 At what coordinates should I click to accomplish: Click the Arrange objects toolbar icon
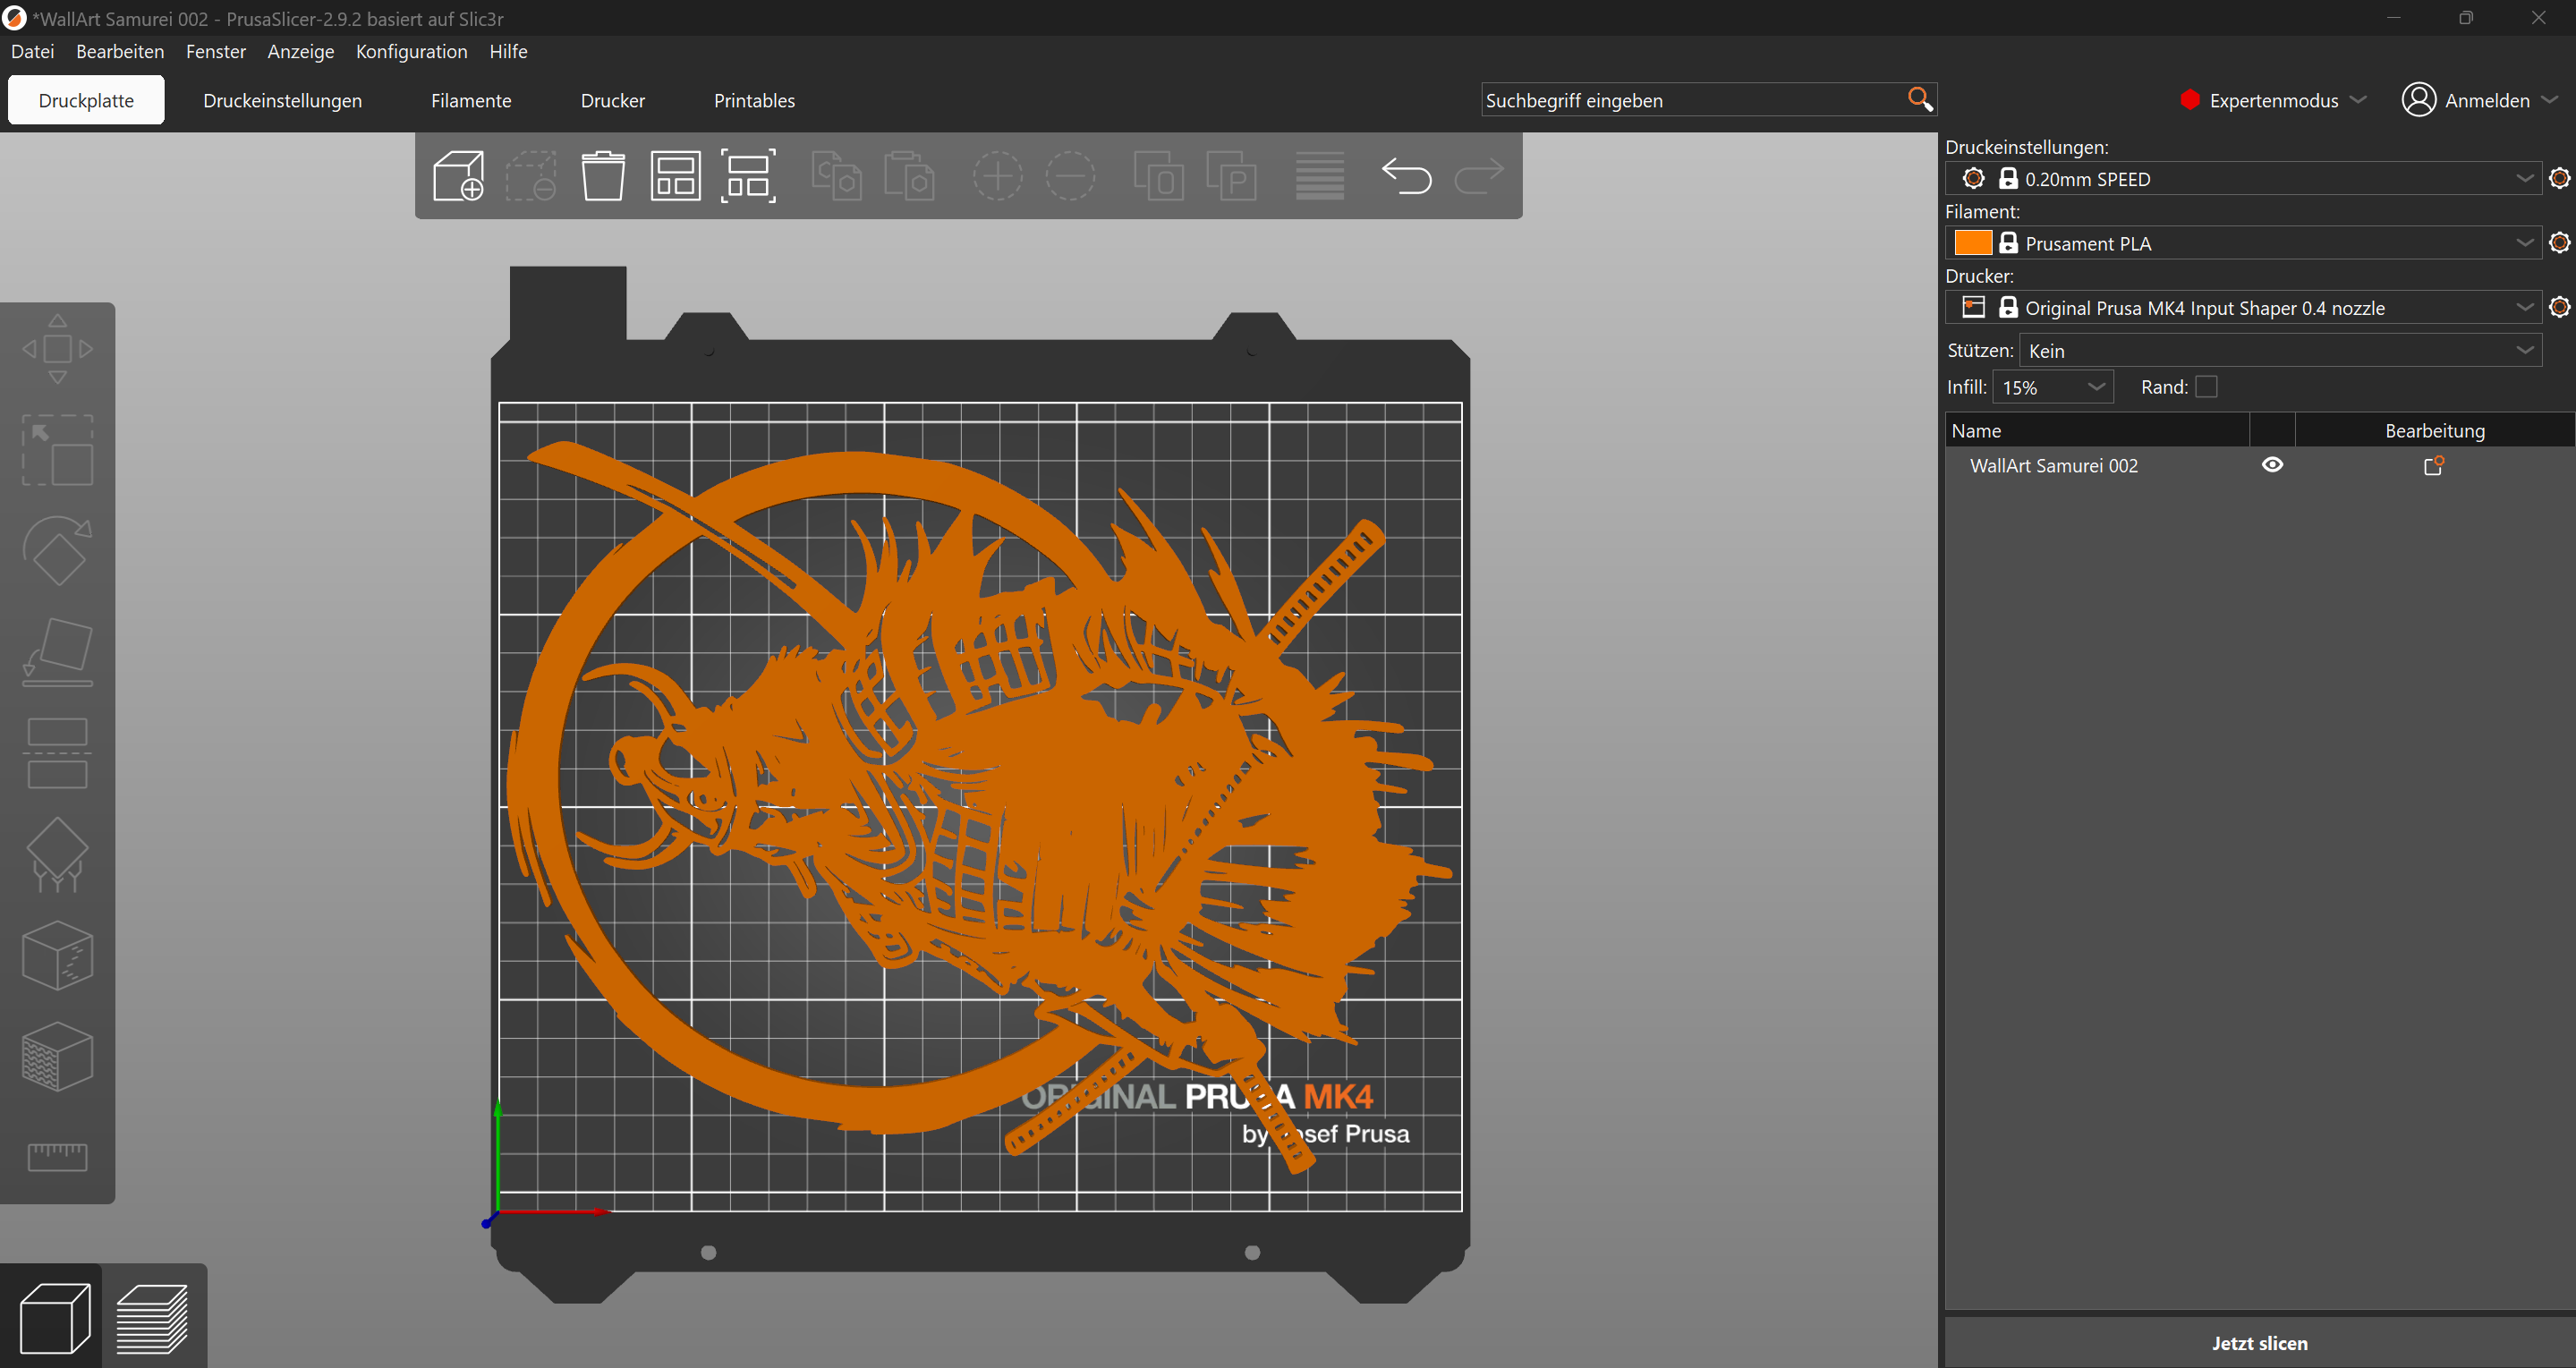coord(676,177)
